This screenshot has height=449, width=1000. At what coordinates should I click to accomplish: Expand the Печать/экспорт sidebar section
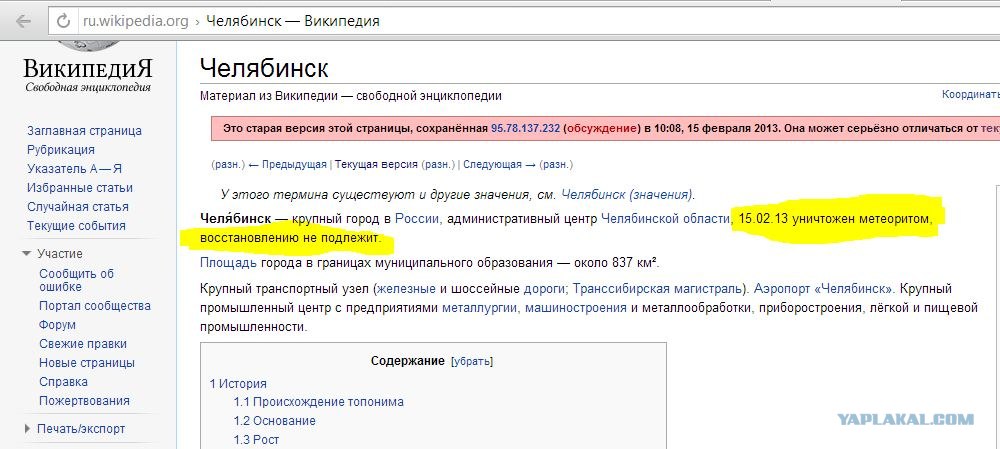(27, 429)
